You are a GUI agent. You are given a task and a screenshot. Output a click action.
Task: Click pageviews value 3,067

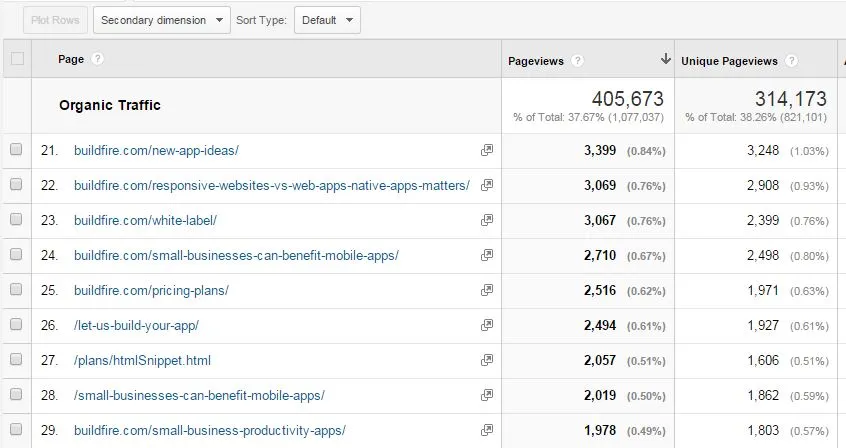(x=600, y=220)
